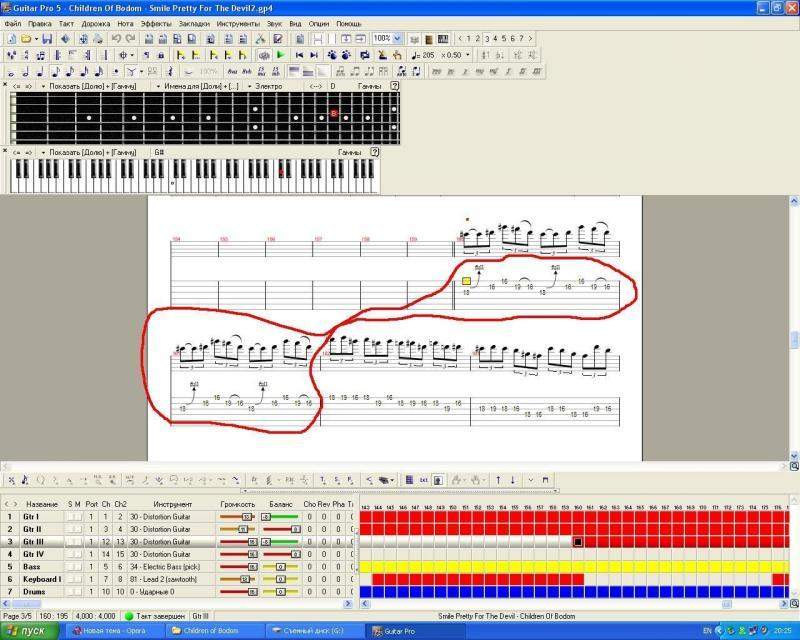The height and width of the screenshot is (640, 800).
Task: Click the keyboard panel help icon
Action: [x=375, y=152]
